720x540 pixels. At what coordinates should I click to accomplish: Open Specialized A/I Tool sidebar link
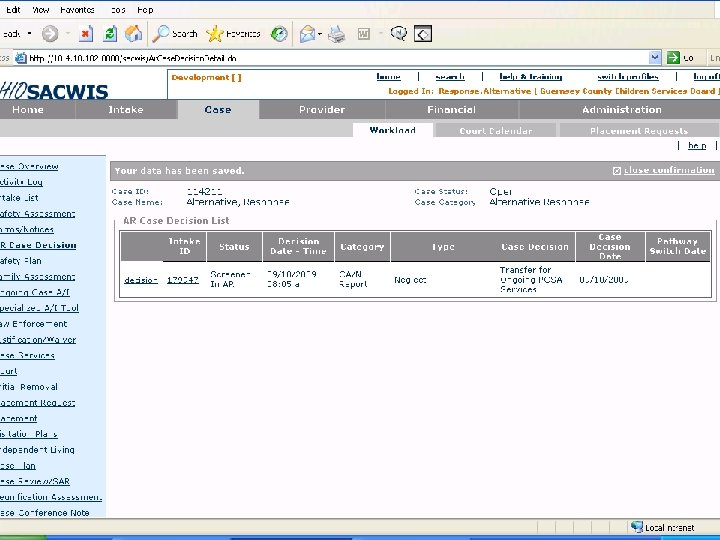[39, 308]
